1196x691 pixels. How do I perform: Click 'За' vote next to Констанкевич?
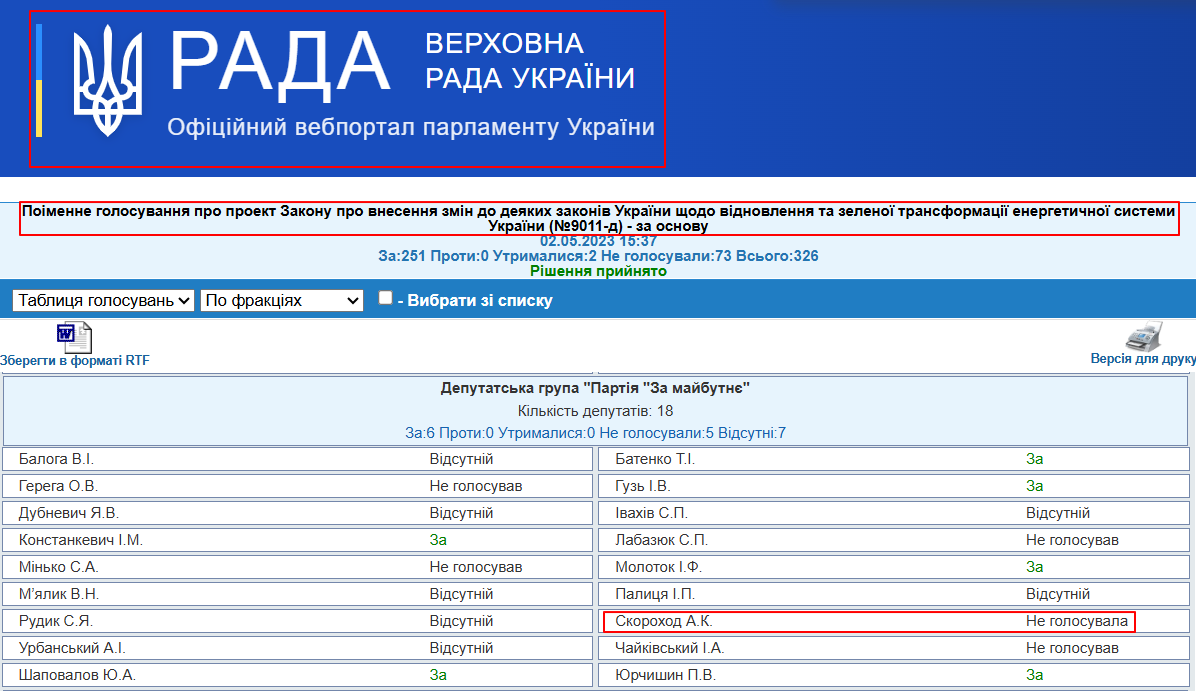tap(438, 540)
